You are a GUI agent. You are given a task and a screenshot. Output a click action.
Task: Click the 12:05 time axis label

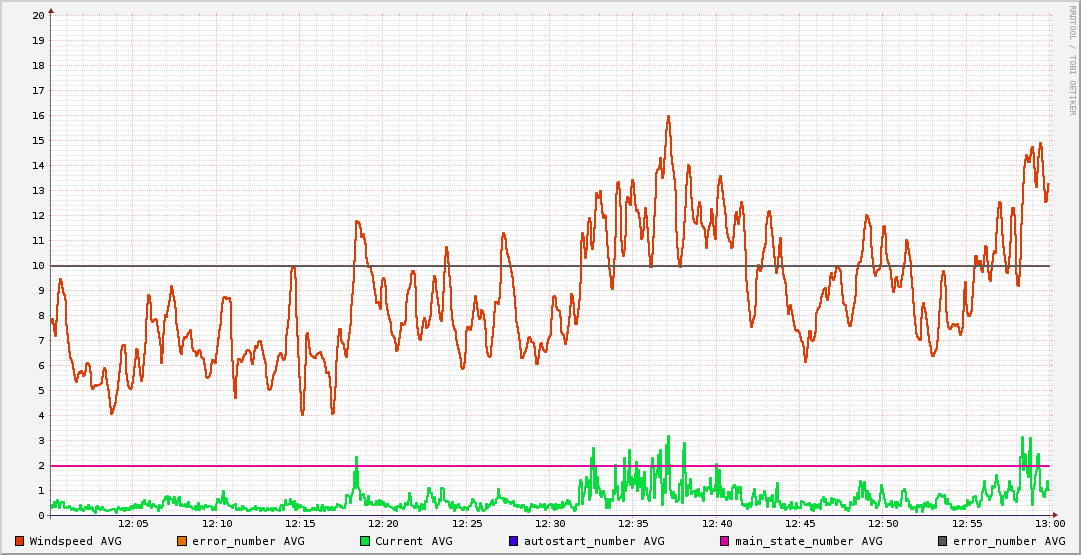click(x=134, y=523)
